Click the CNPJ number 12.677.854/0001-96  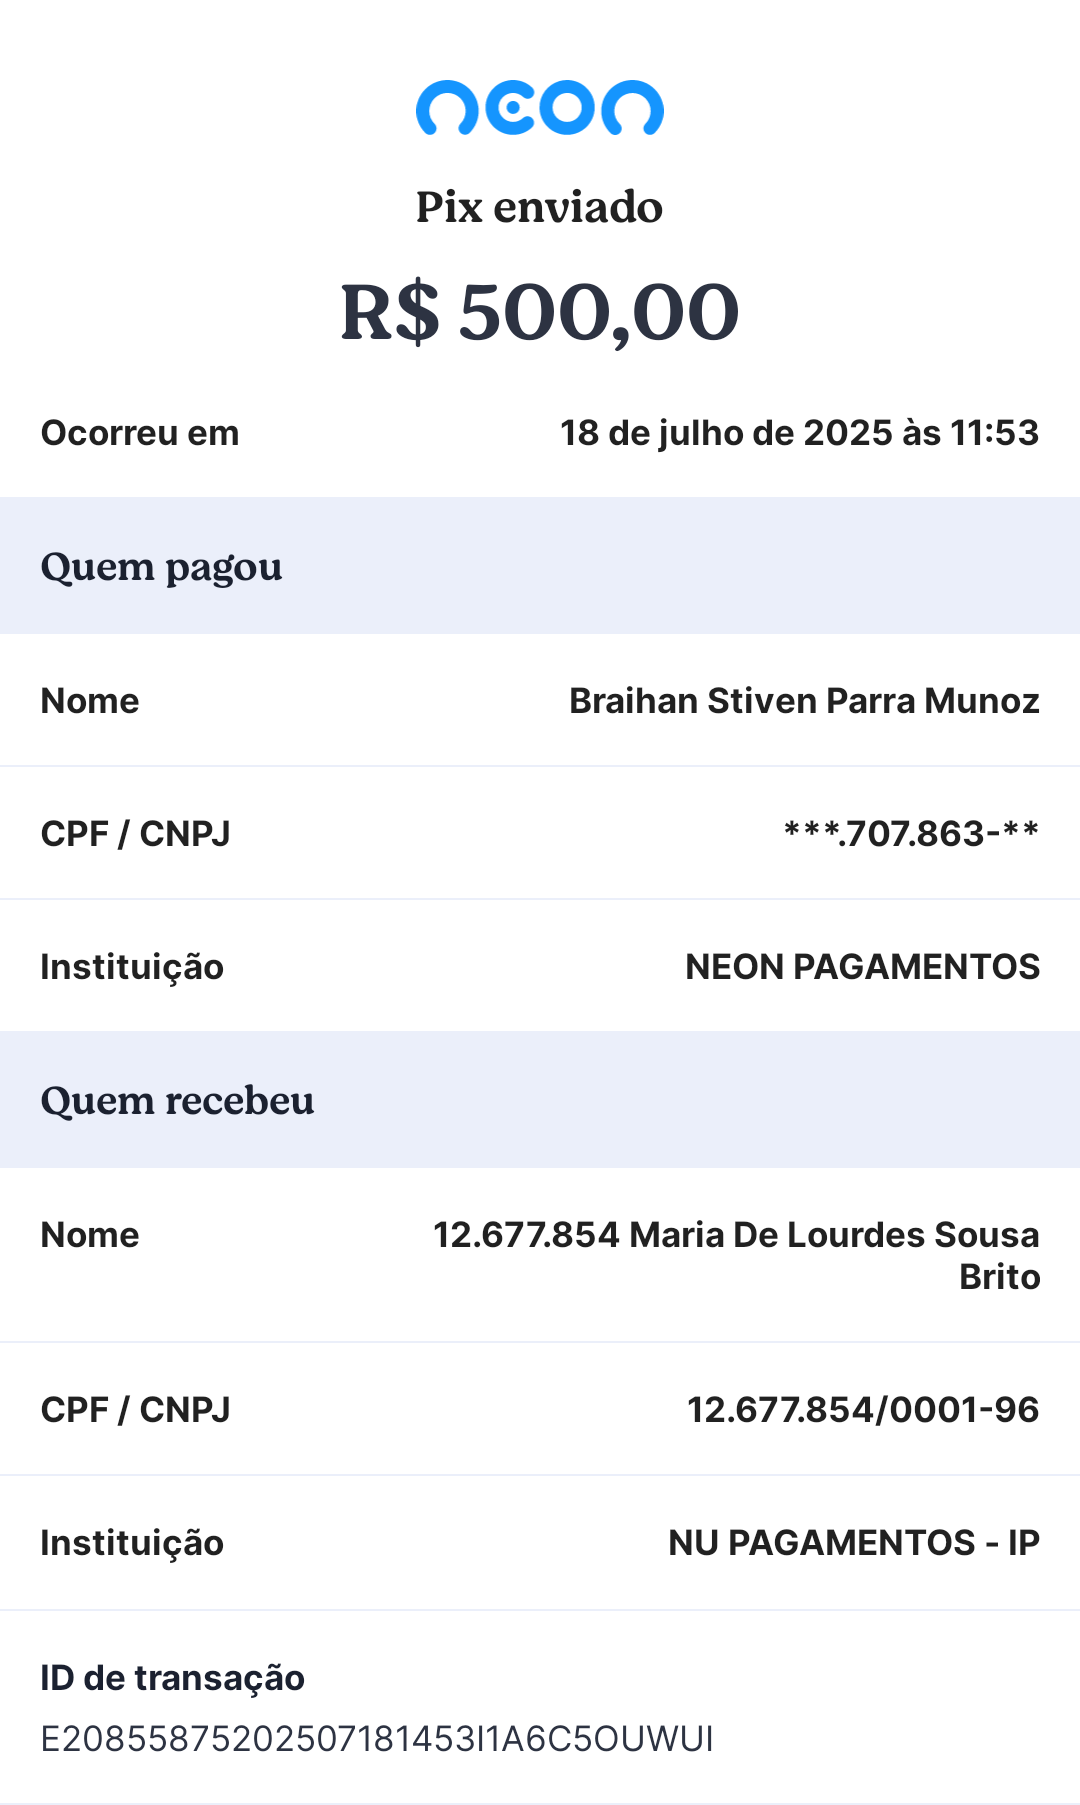pos(862,1410)
